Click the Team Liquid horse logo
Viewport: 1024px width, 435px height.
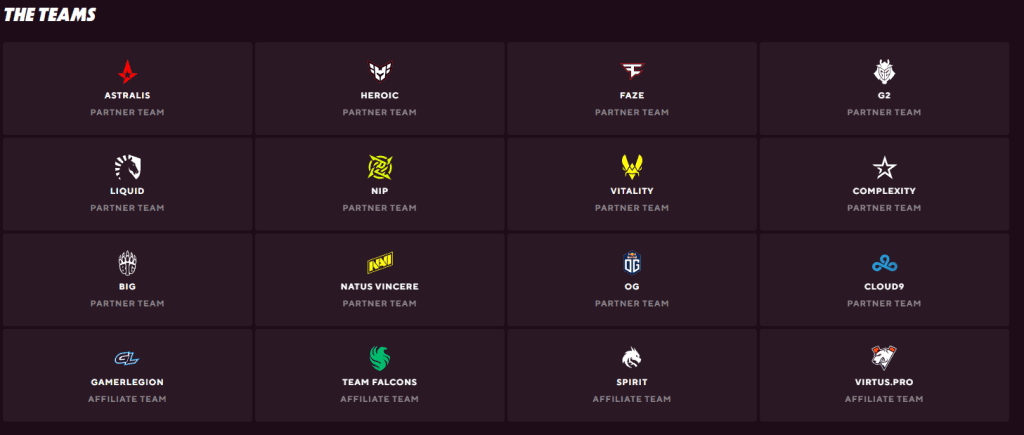tap(127, 166)
